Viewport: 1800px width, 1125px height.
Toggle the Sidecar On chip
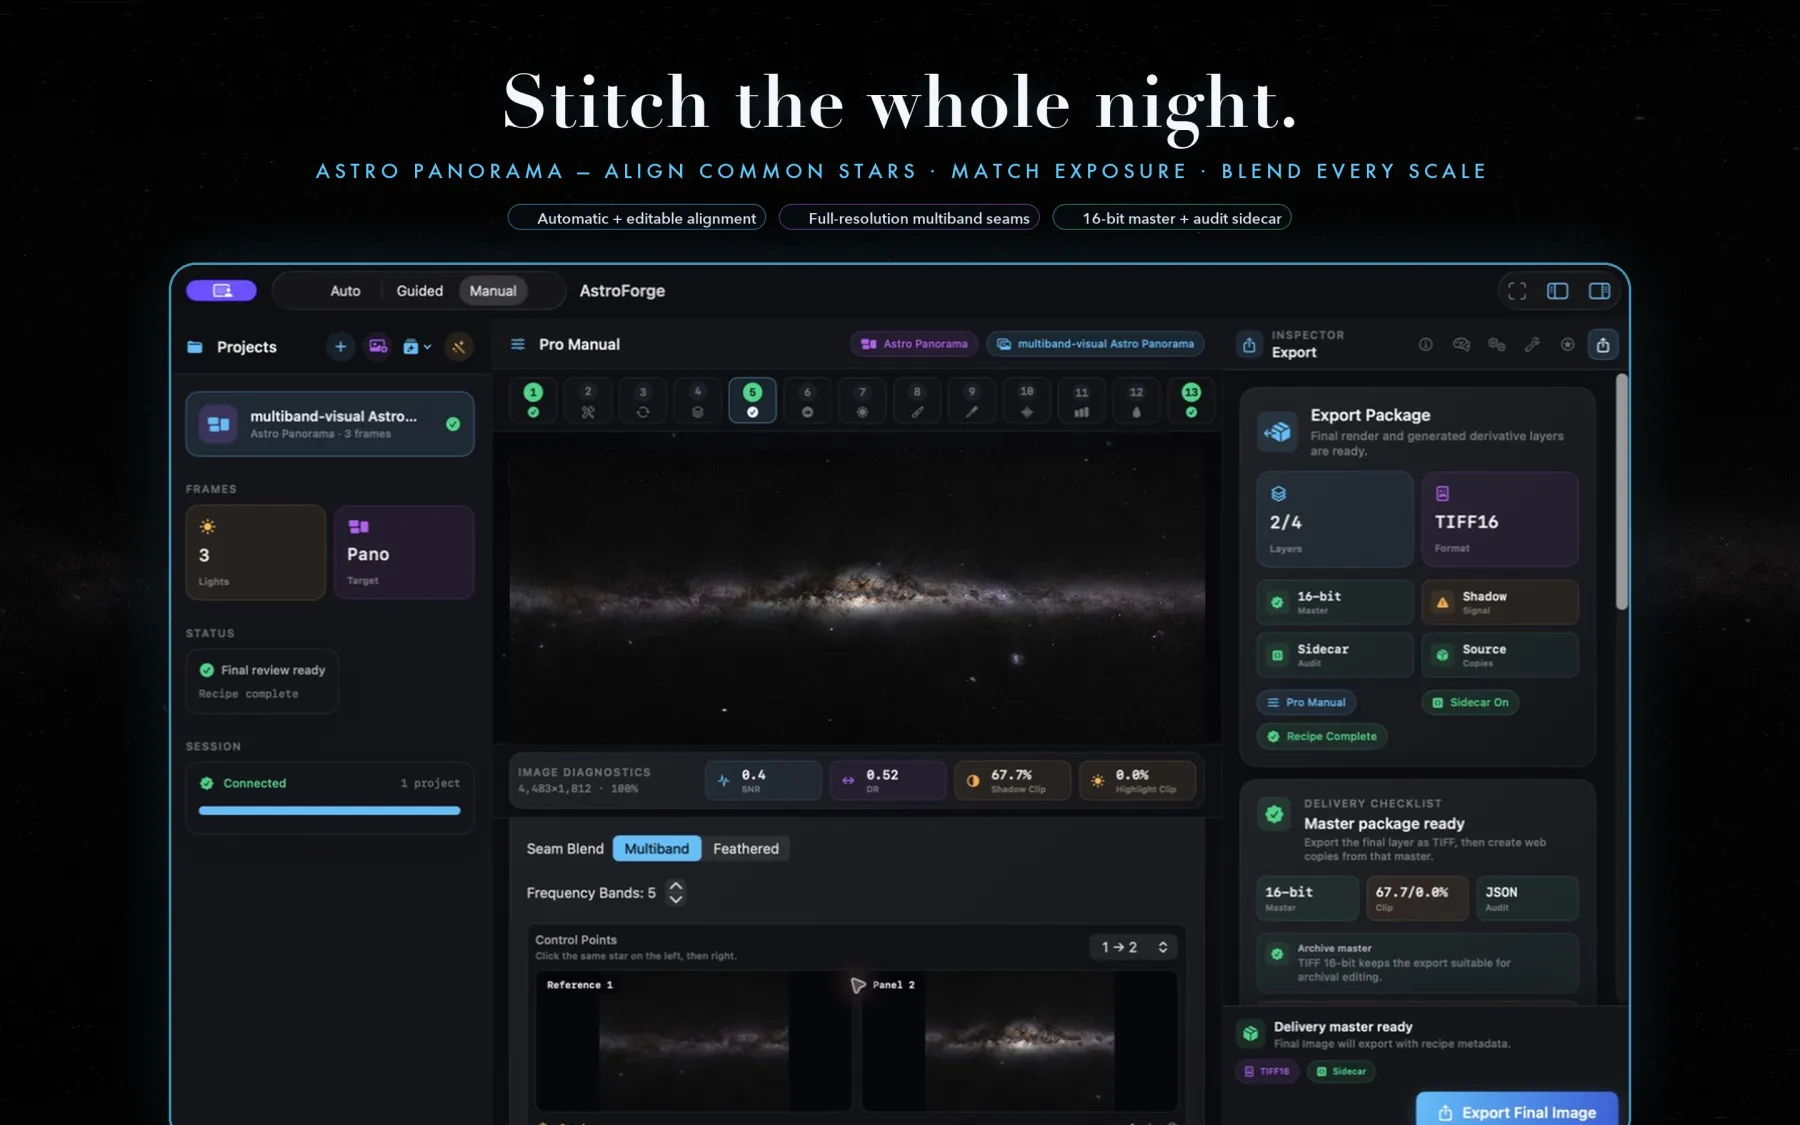click(1470, 703)
